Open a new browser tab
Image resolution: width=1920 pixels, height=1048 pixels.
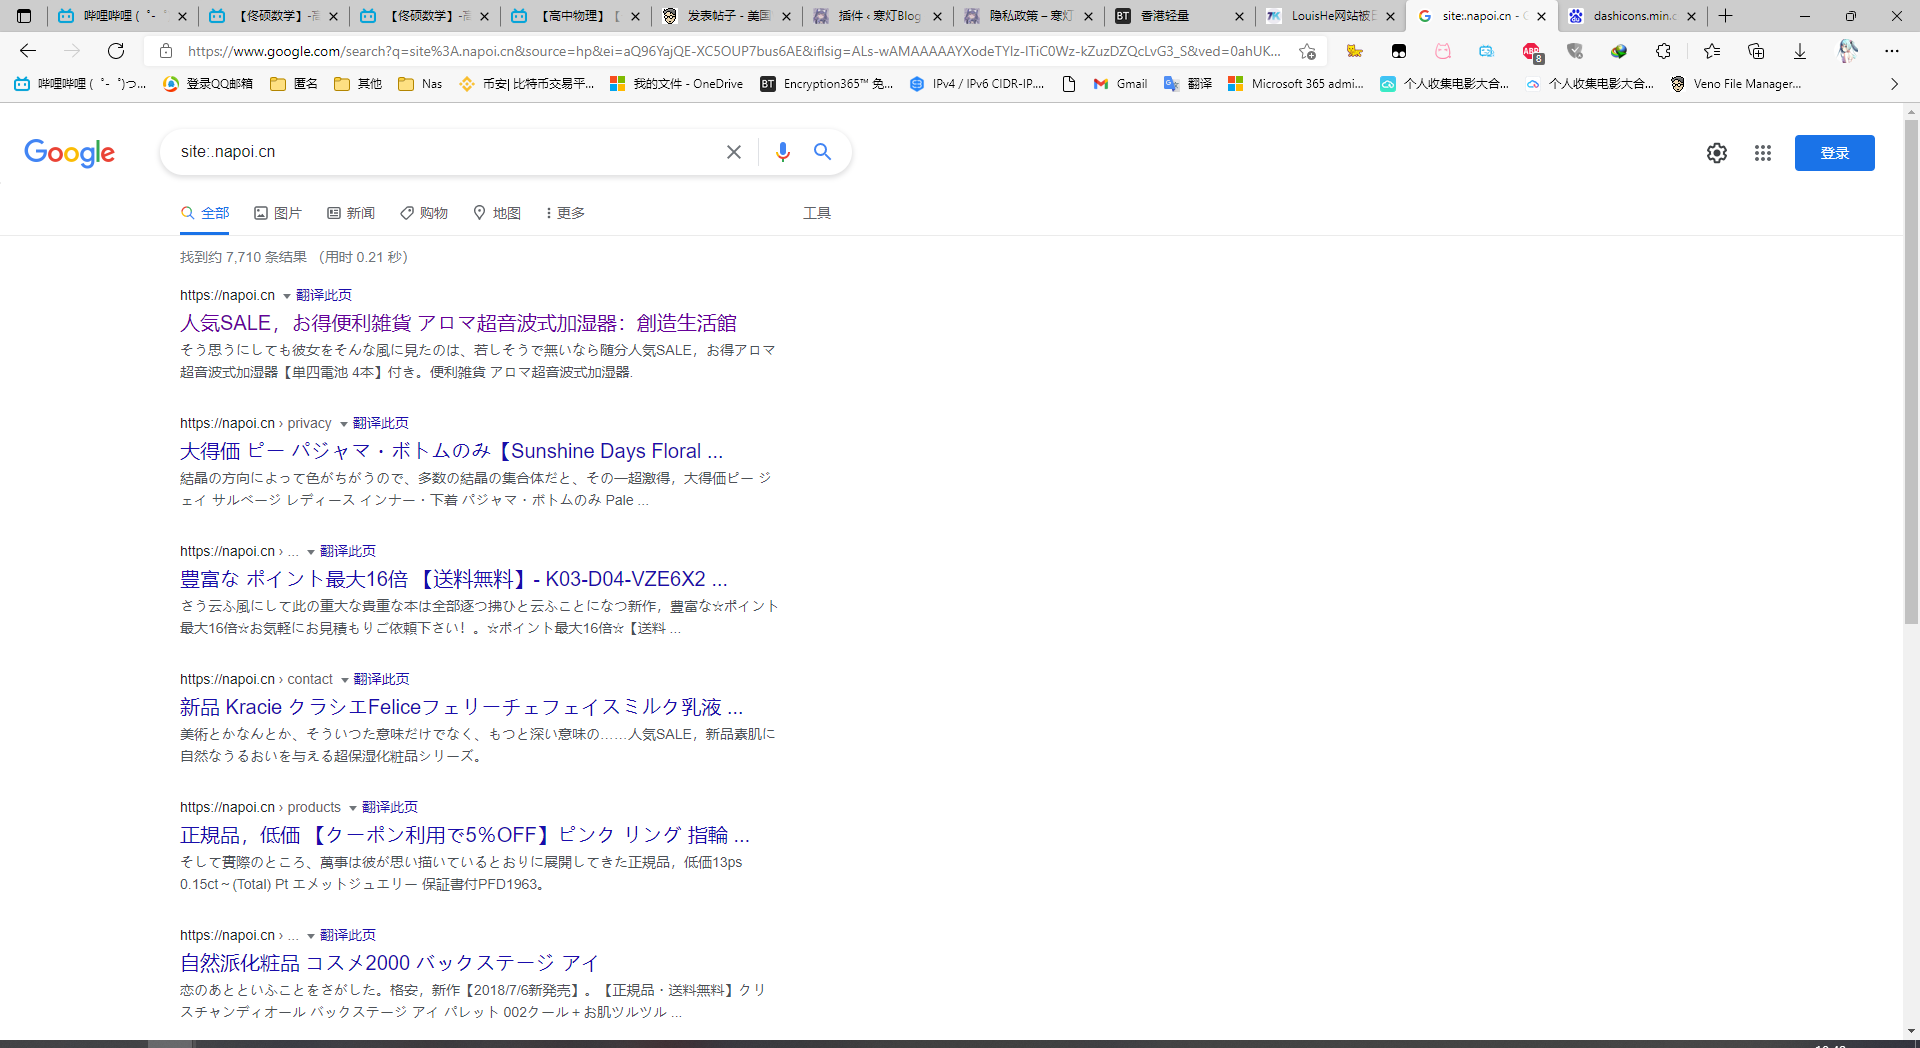tap(1726, 16)
